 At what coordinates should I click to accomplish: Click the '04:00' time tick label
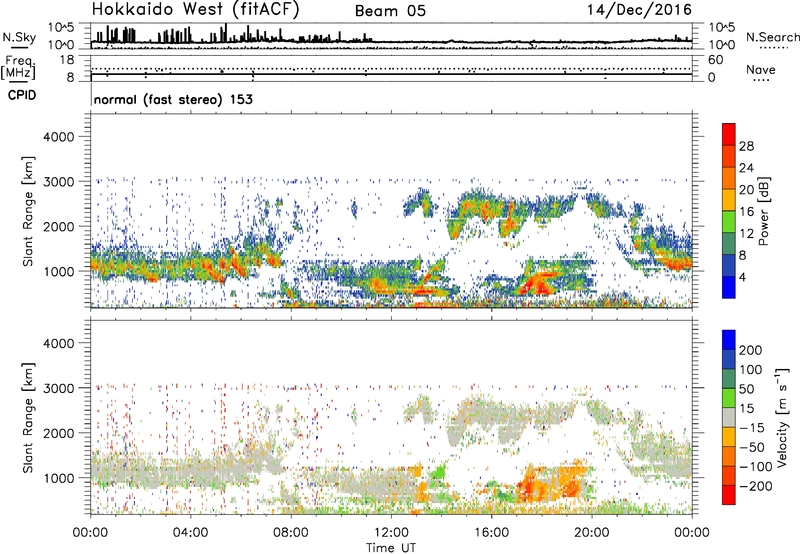pyautogui.click(x=190, y=533)
